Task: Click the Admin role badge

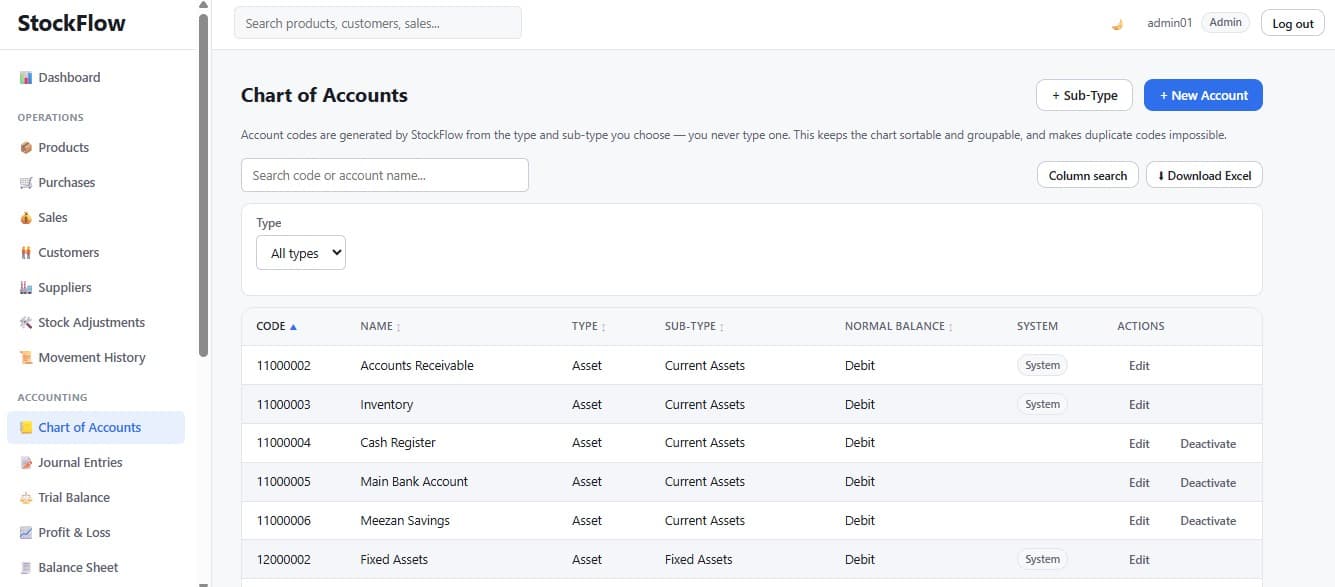Action: click(x=1225, y=23)
